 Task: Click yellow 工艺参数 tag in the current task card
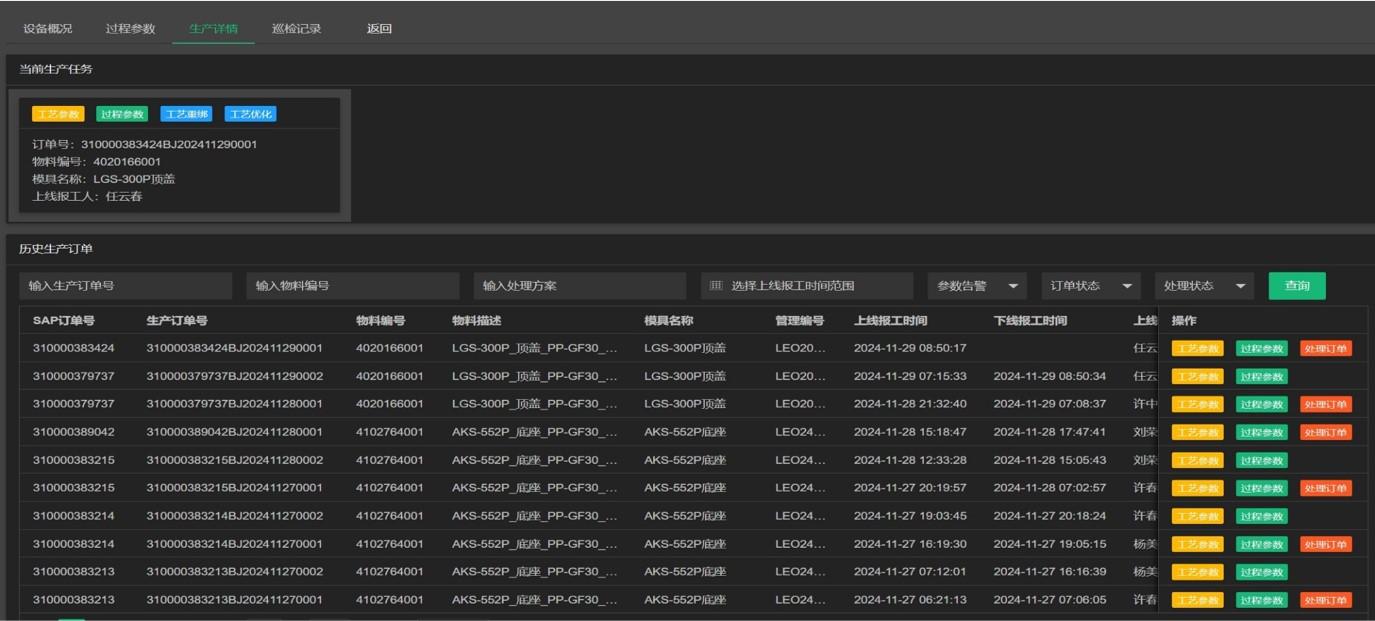pyautogui.click(x=58, y=114)
